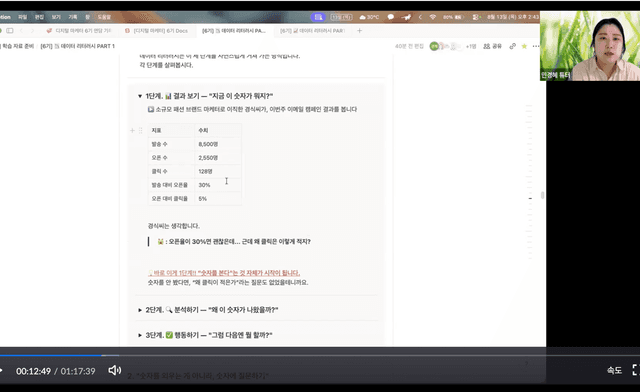
Task: Click the 각 단계를 살펴봅시다 line
Action: (x=166, y=65)
